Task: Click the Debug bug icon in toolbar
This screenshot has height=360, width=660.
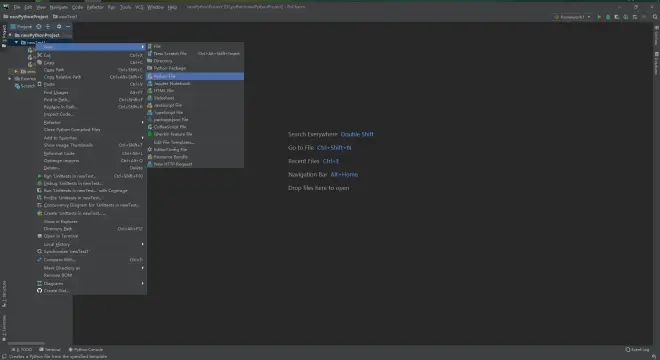Action: [x=608, y=17]
